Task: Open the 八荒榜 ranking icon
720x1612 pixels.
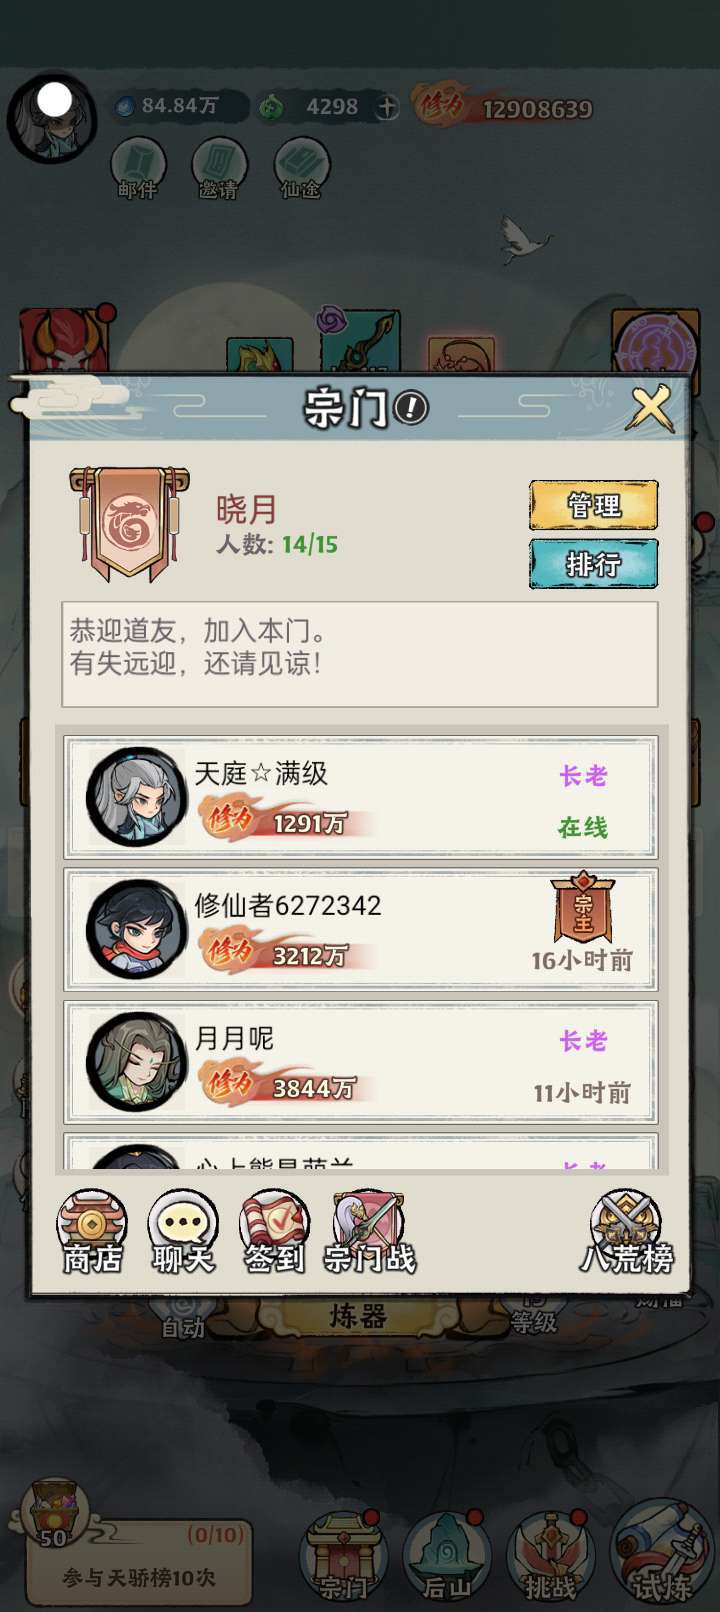Action: point(627,1232)
